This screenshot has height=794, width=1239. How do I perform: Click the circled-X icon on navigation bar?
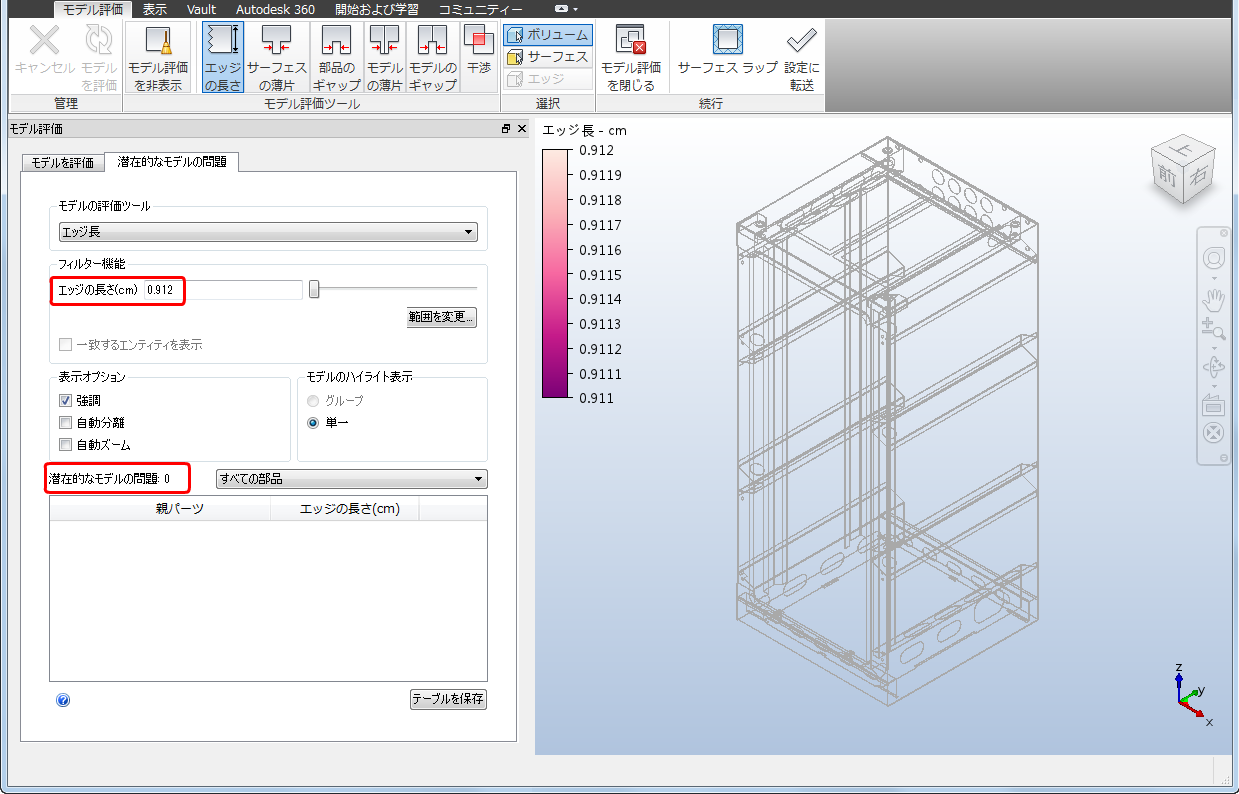tap(1214, 434)
